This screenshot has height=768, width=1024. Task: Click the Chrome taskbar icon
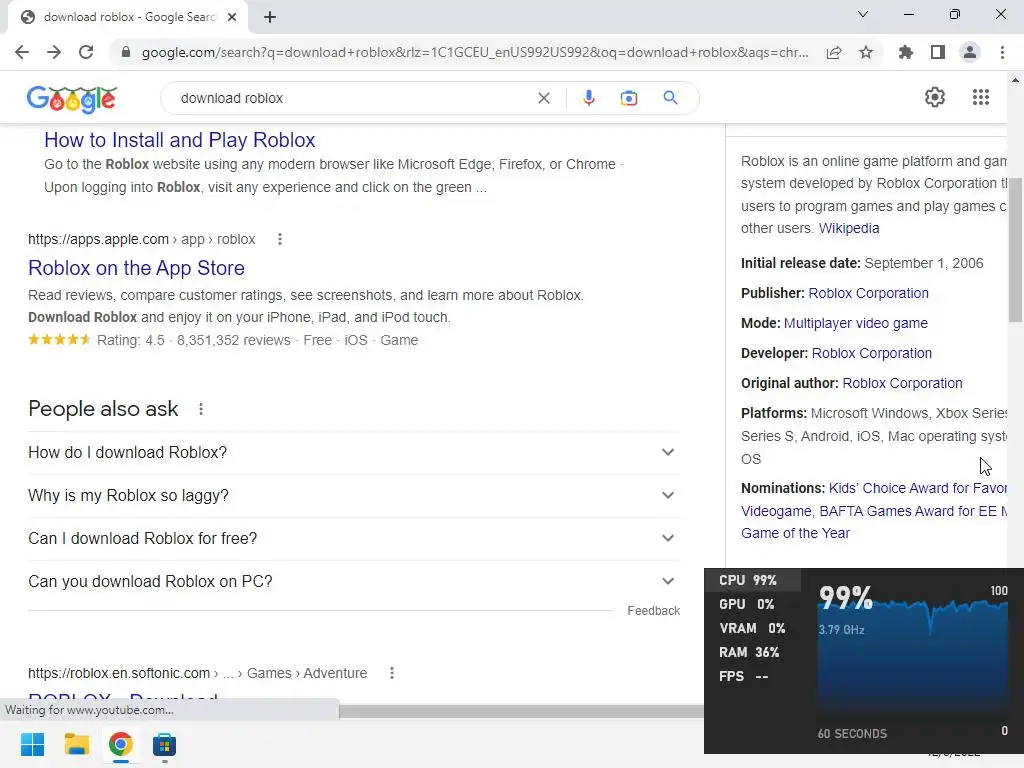(121, 744)
